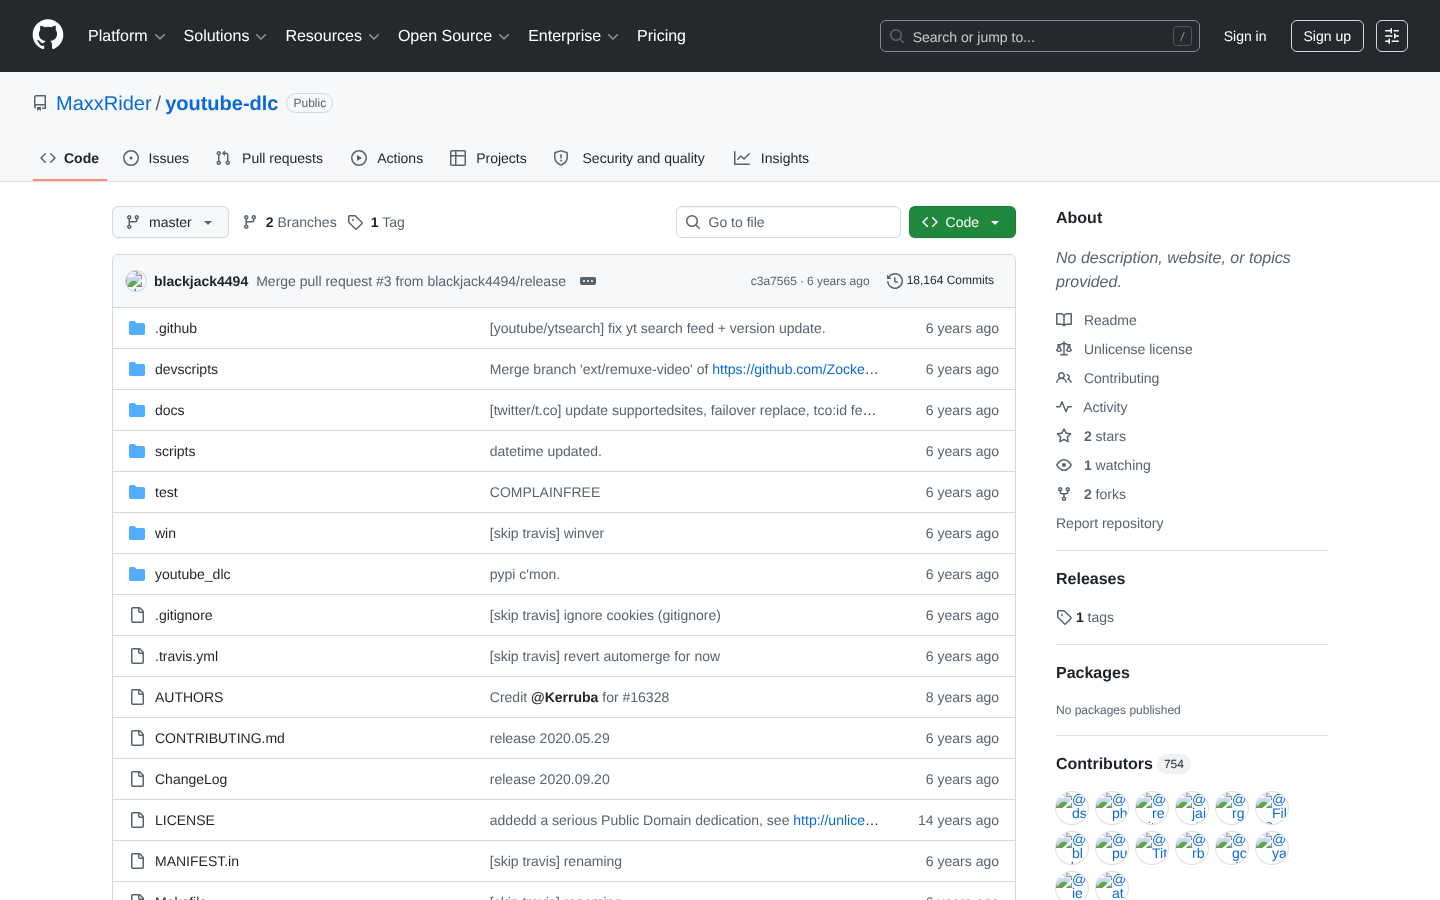Click the .gitignore file icon
The image size is (1440, 900).
[137, 615]
